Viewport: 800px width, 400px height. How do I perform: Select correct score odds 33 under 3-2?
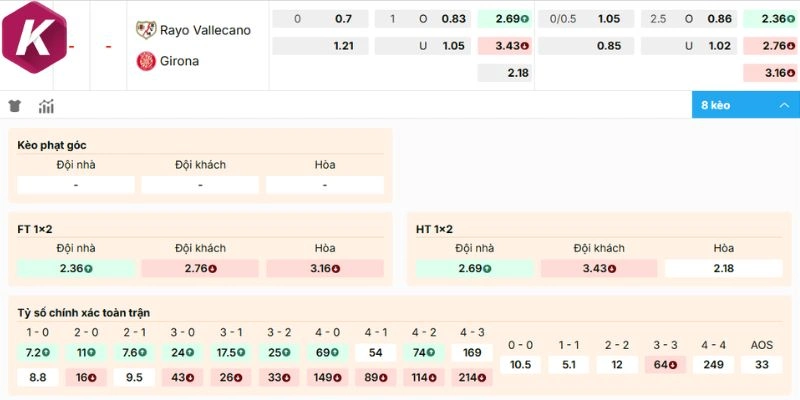coord(279,378)
